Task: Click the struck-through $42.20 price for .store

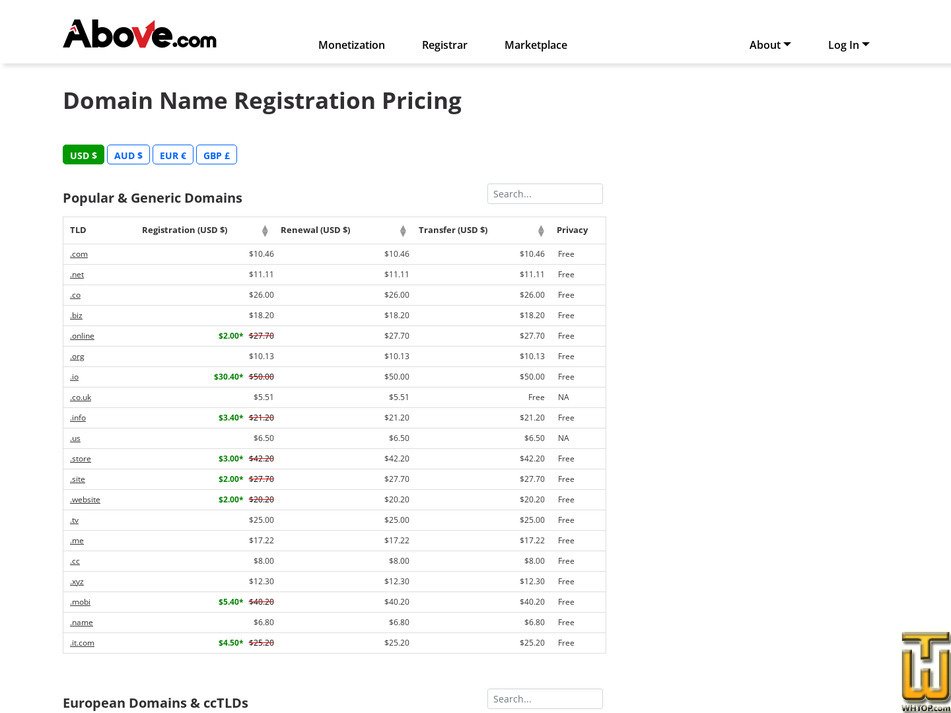Action: (261, 459)
